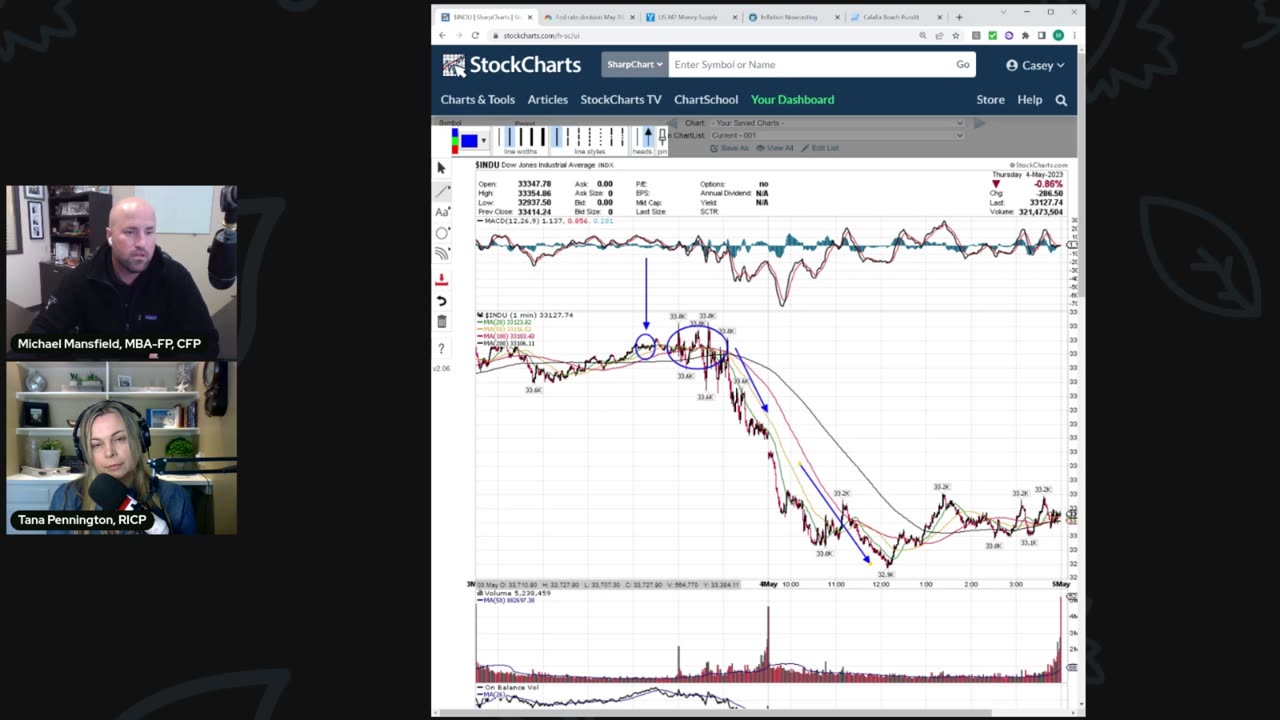
Task: Go to Your Dashboard
Action: point(792,100)
